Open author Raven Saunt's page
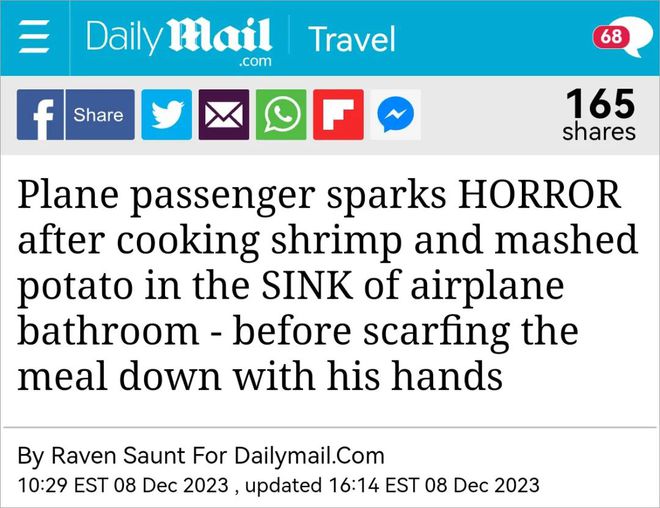660x508 pixels. 118,456
